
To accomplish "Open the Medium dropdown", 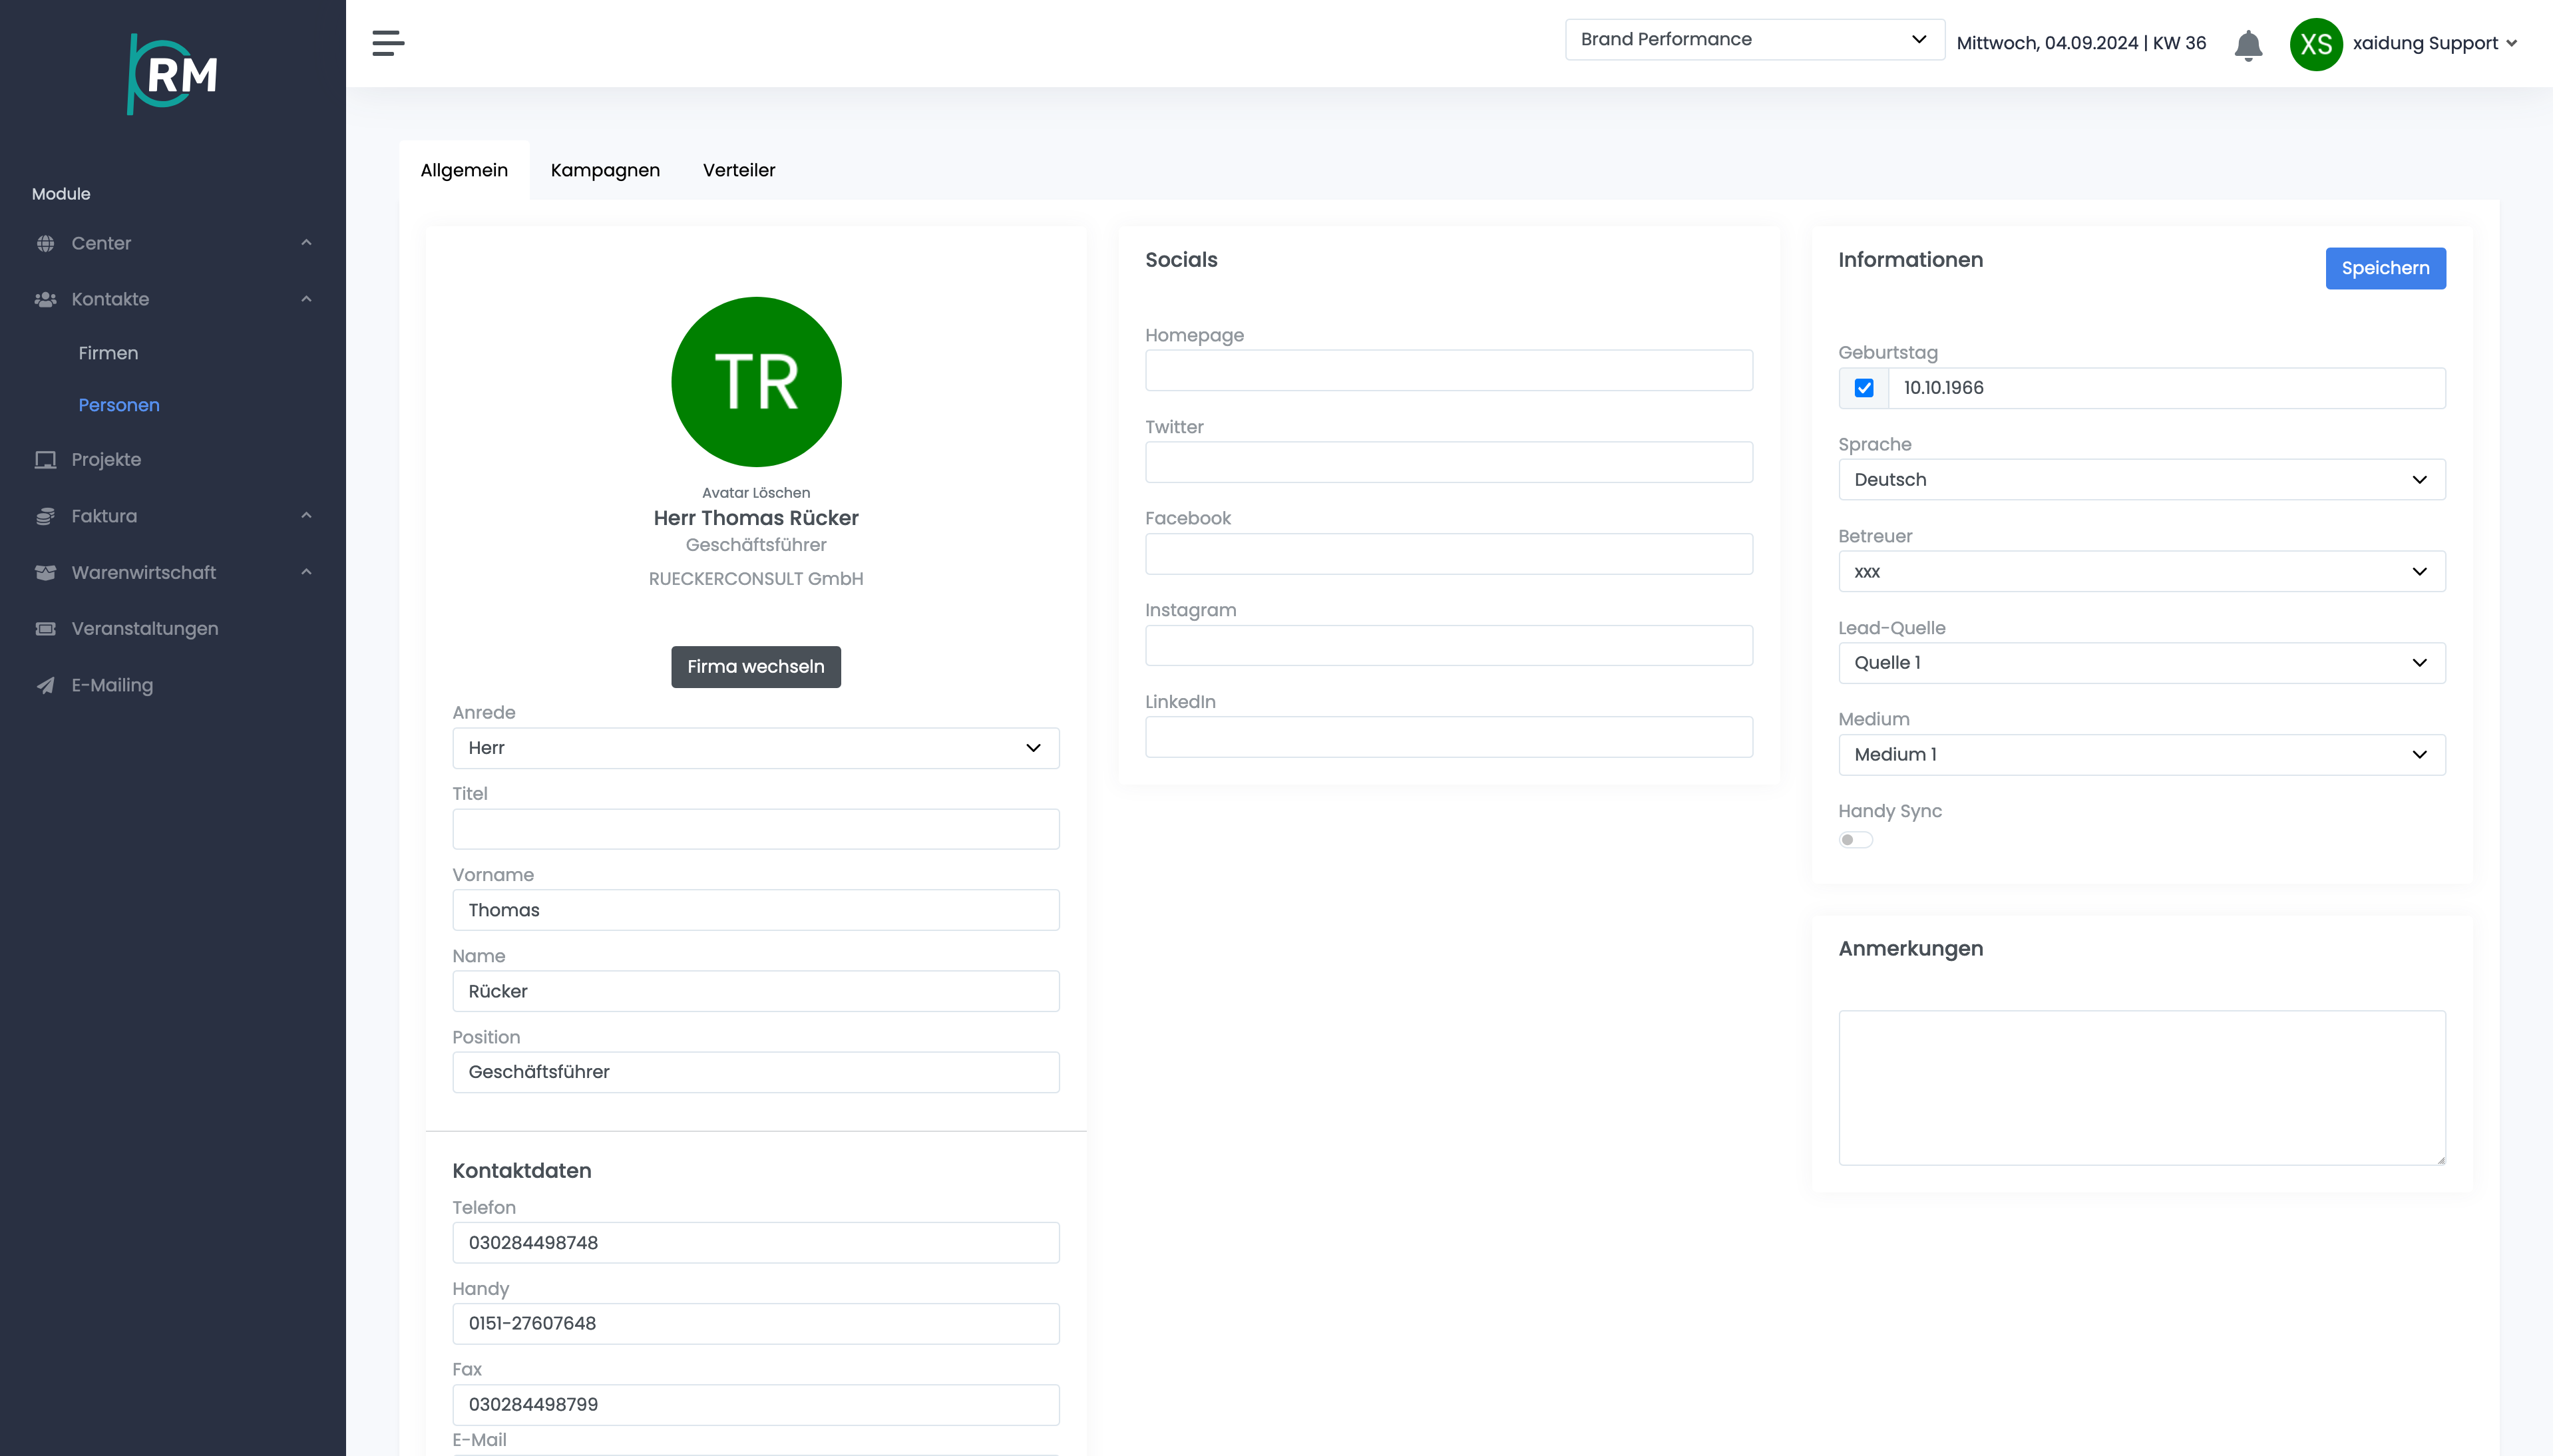I will coord(2141,755).
